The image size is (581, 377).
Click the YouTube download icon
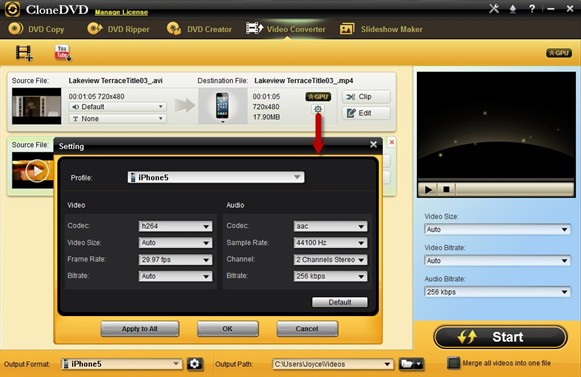coord(63,53)
